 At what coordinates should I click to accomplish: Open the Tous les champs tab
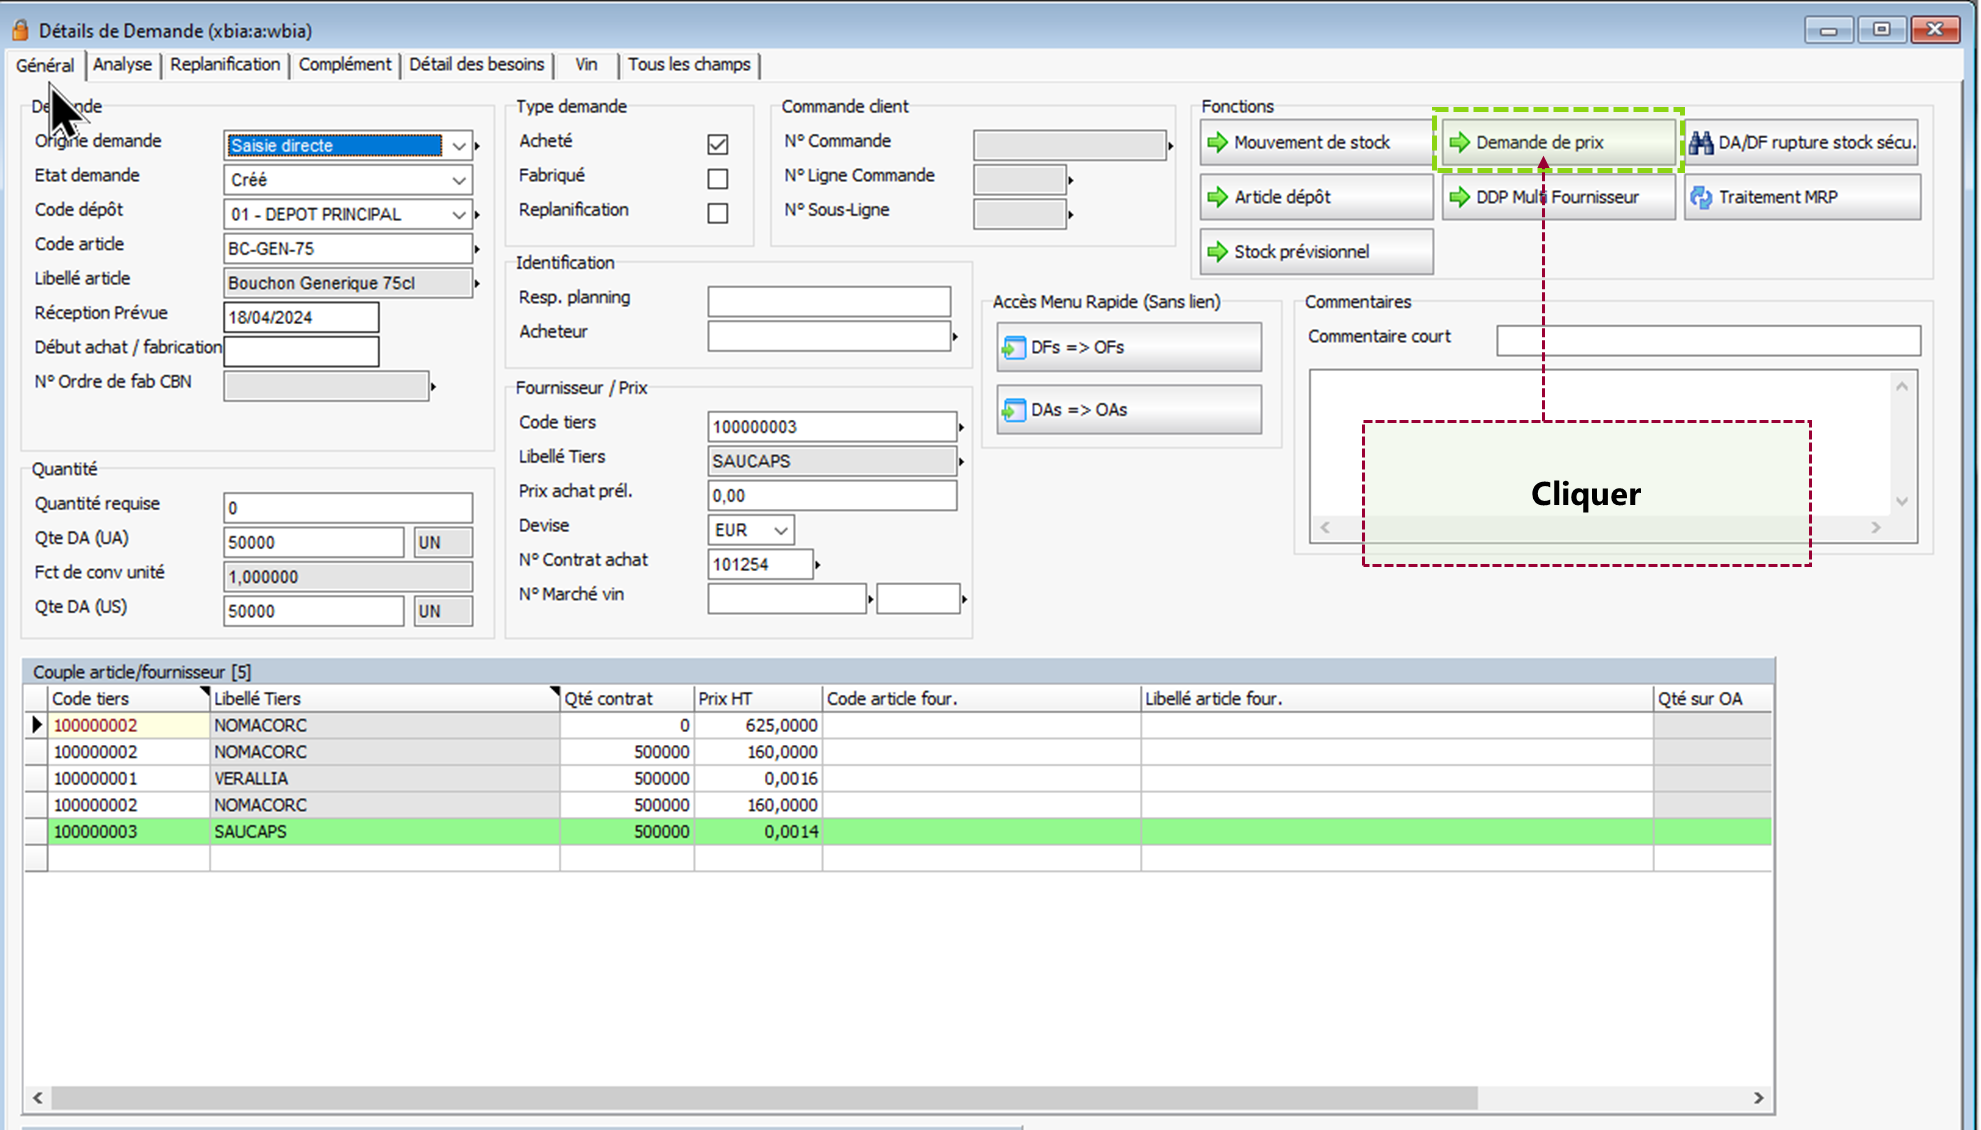click(688, 65)
